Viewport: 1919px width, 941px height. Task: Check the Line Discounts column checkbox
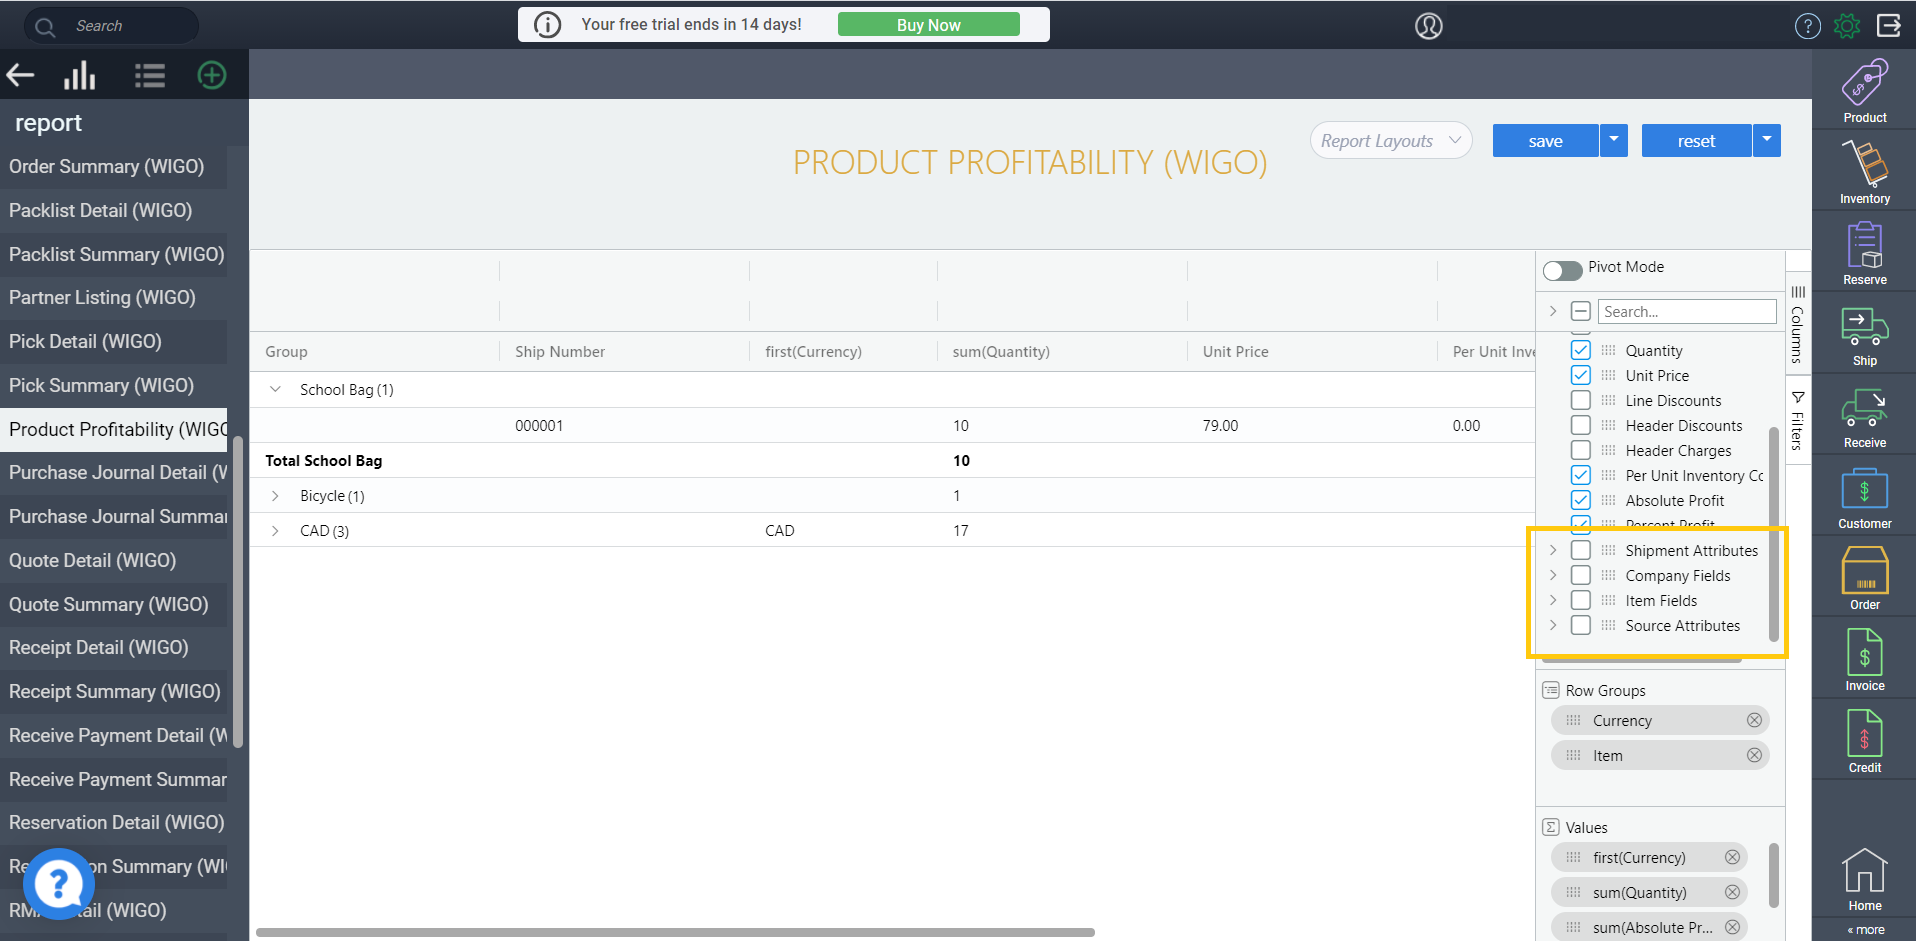pyautogui.click(x=1580, y=400)
